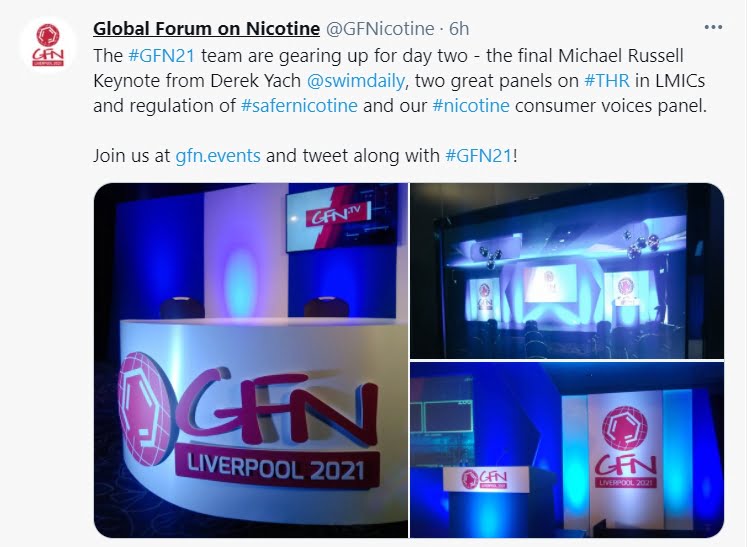This screenshot has width=755, height=547.
Task: Click the GFN.TV screen in the photo
Action: coord(342,219)
